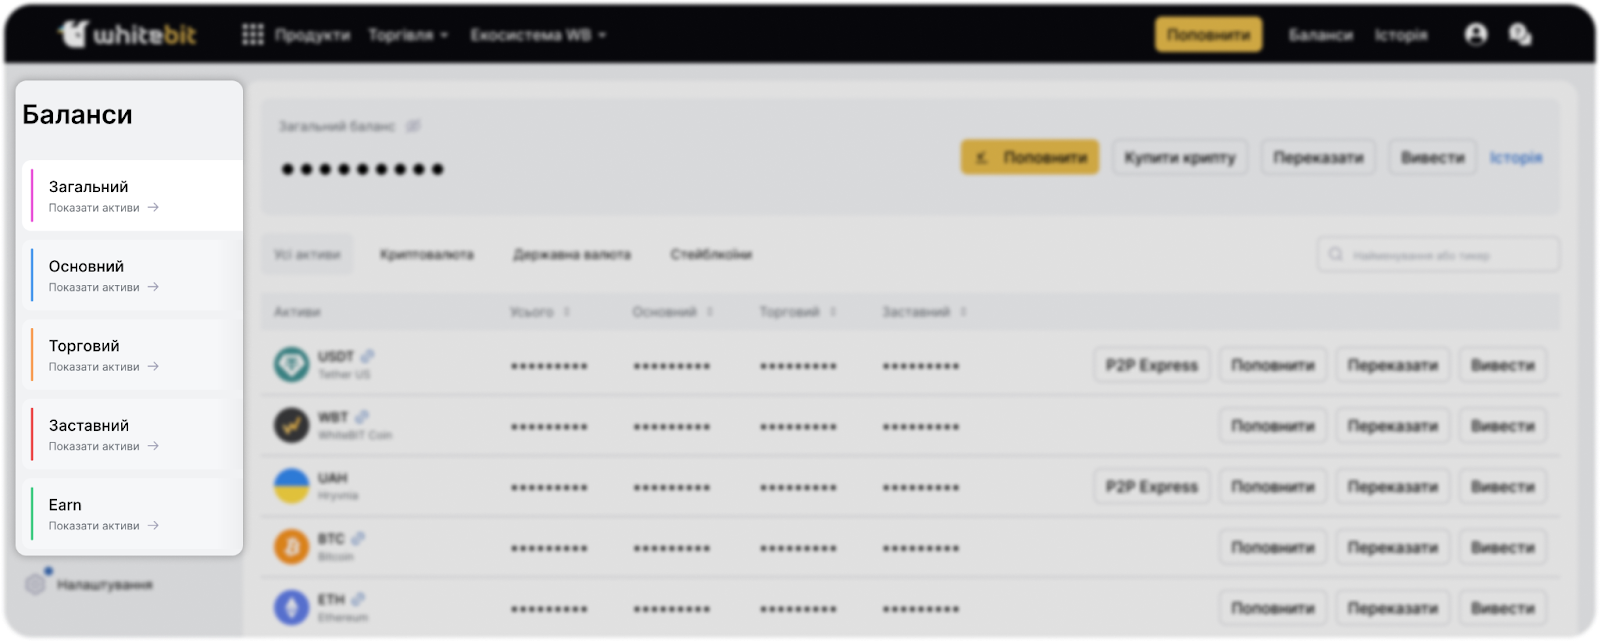Expand the Екосистема WB dropdown
This screenshot has height=642, width=1600.
coord(538,35)
